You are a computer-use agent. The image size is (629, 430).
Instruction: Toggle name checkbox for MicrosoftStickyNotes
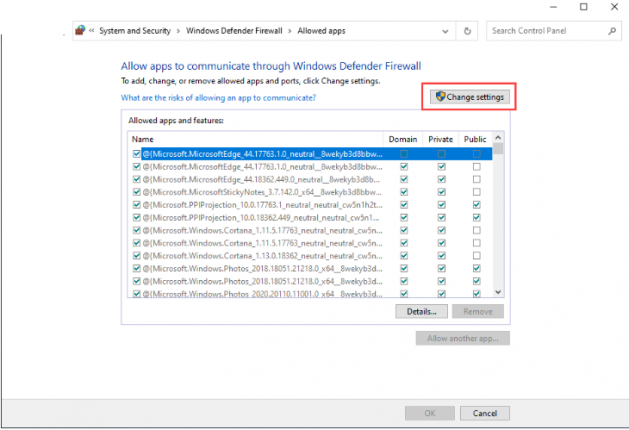point(136,192)
